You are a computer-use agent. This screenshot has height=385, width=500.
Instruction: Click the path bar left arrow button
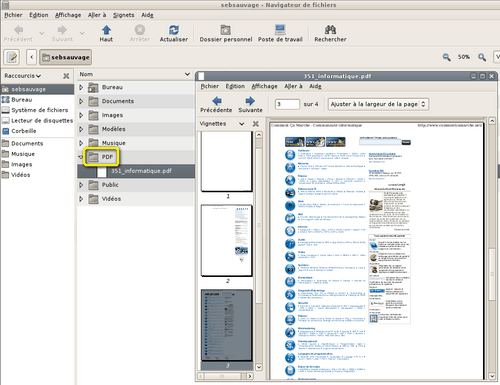(31, 57)
